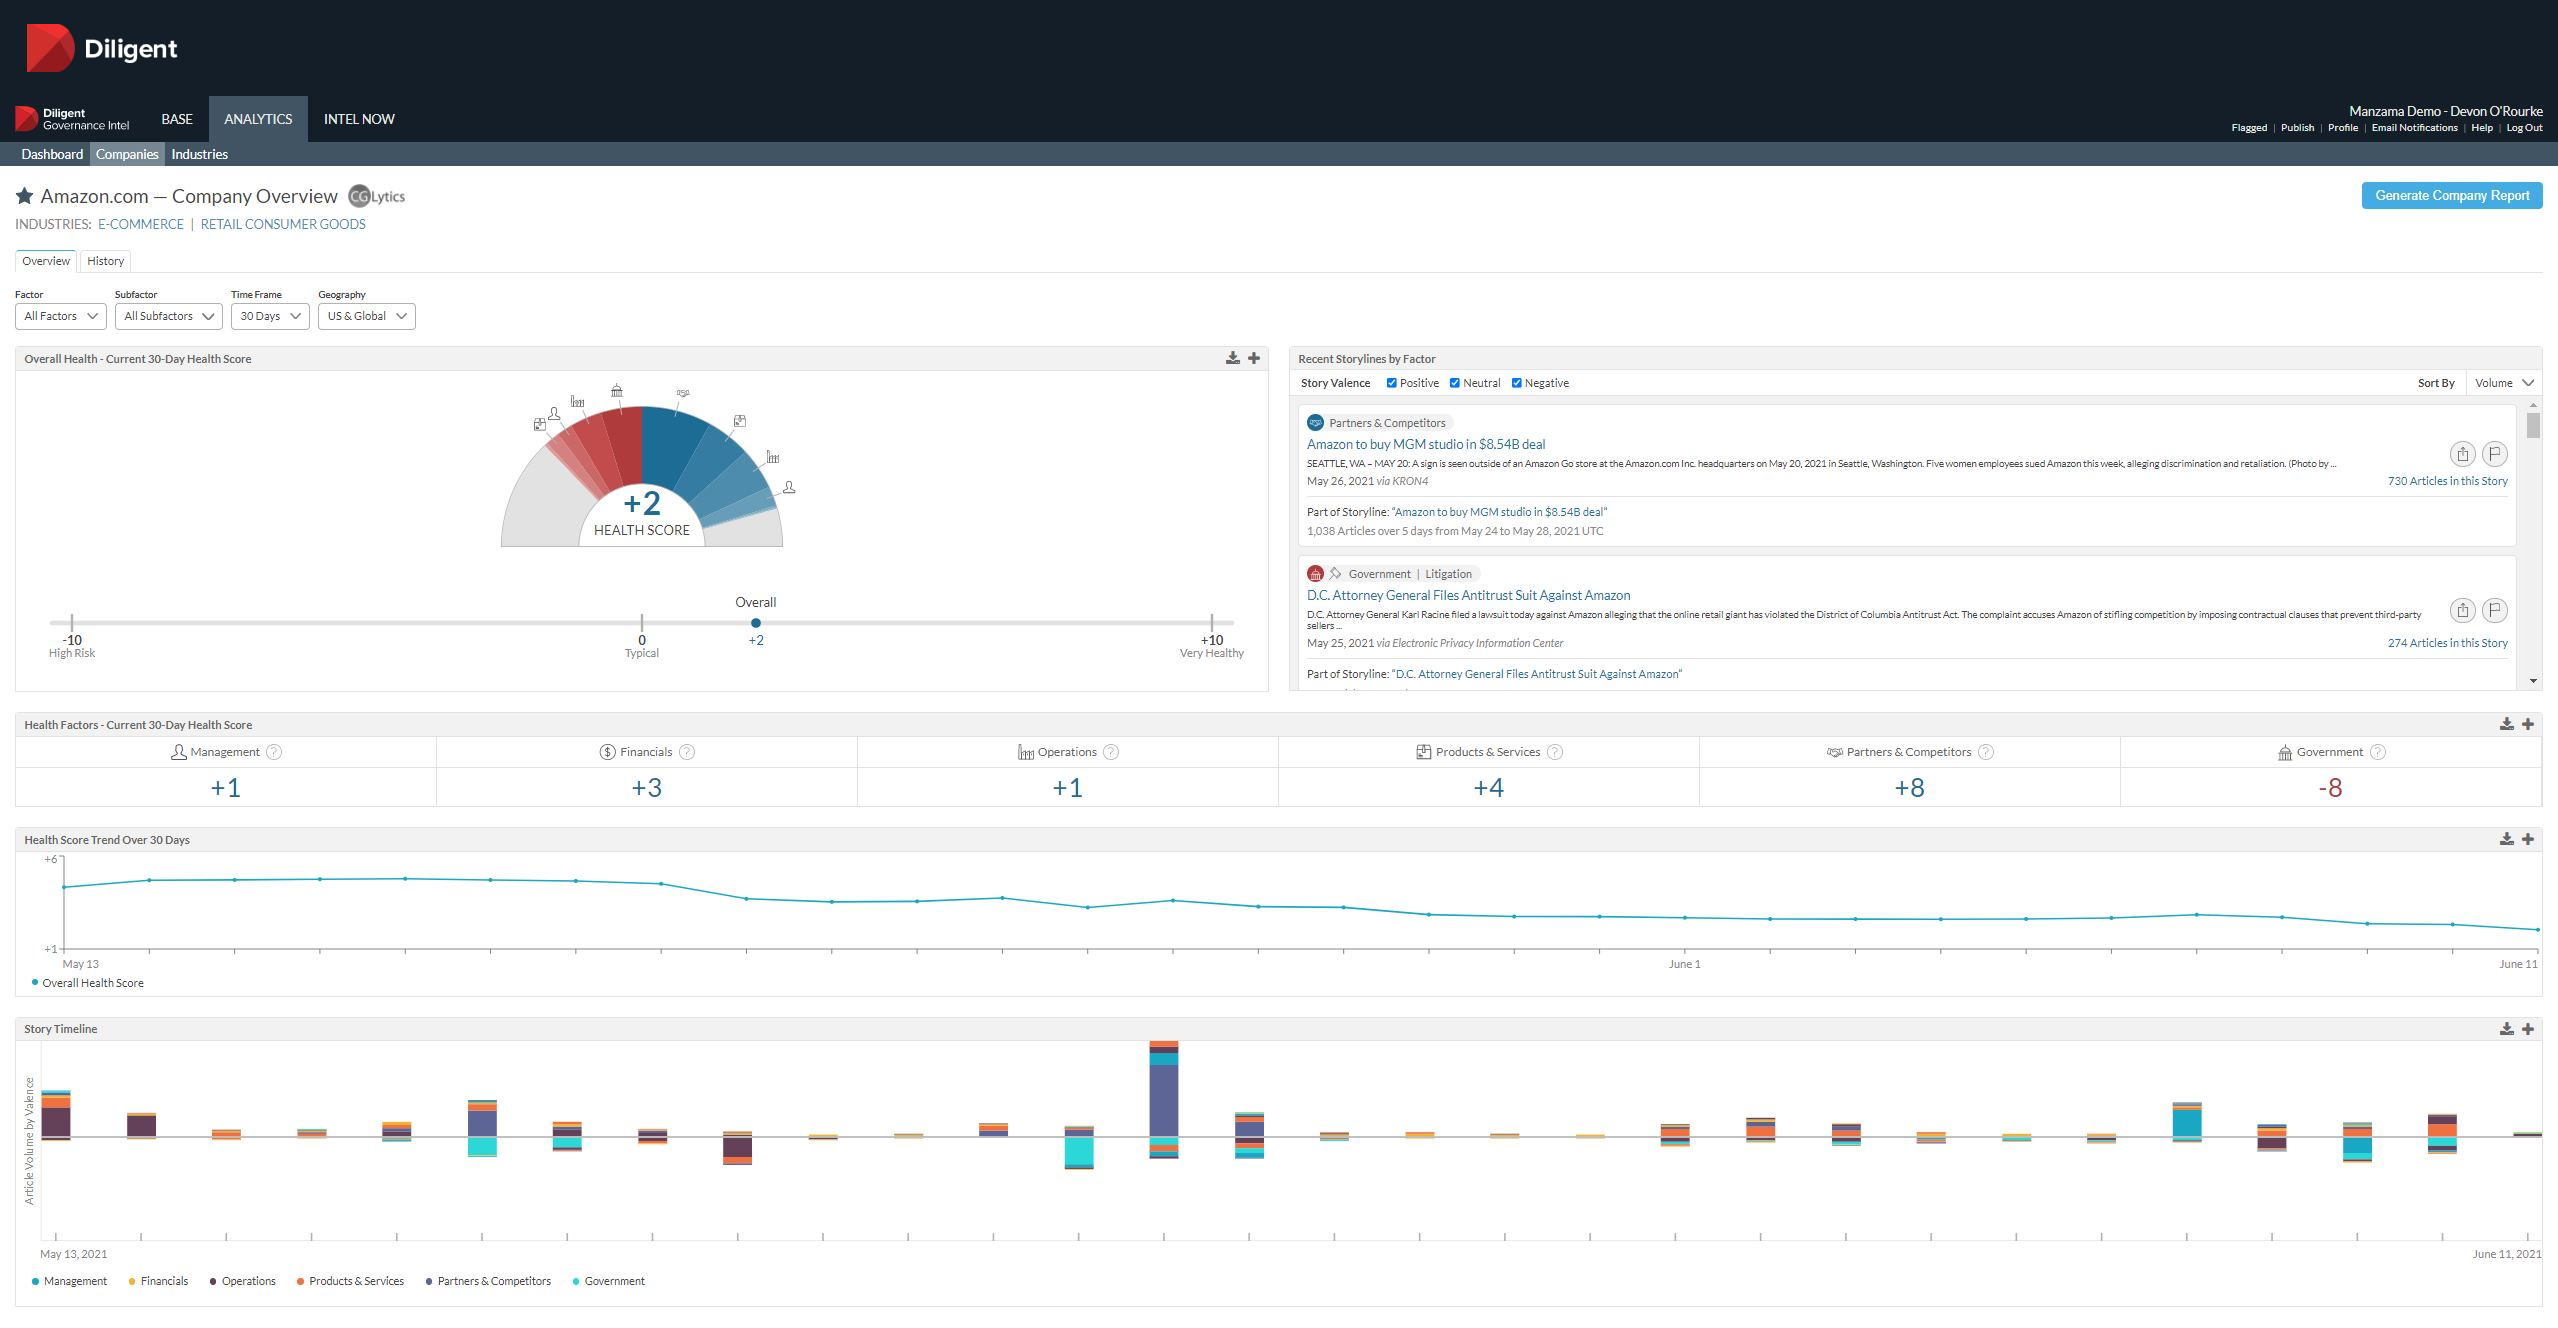Select the Overview tab
Image resolution: width=2558 pixels, height=1328 pixels.
[x=46, y=261]
